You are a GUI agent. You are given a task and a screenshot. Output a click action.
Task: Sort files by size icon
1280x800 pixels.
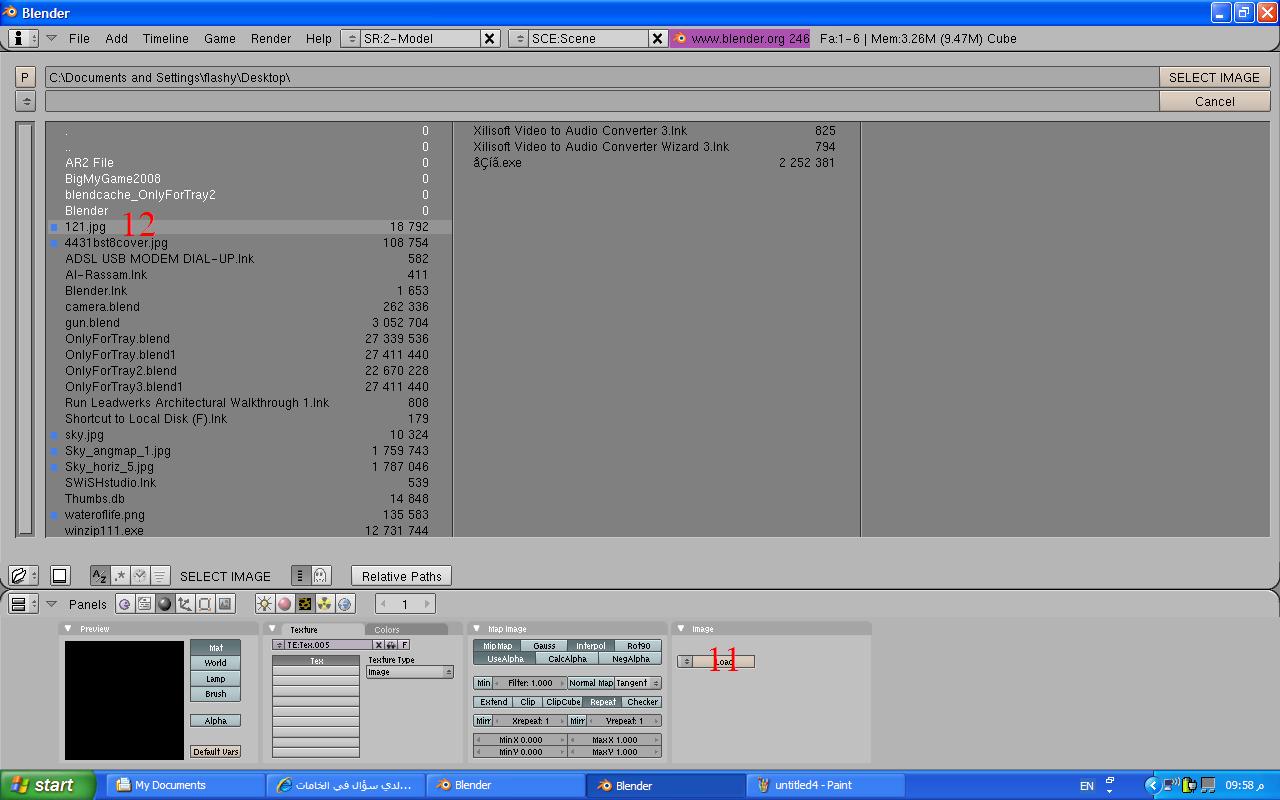pyautogui.click(x=160, y=576)
